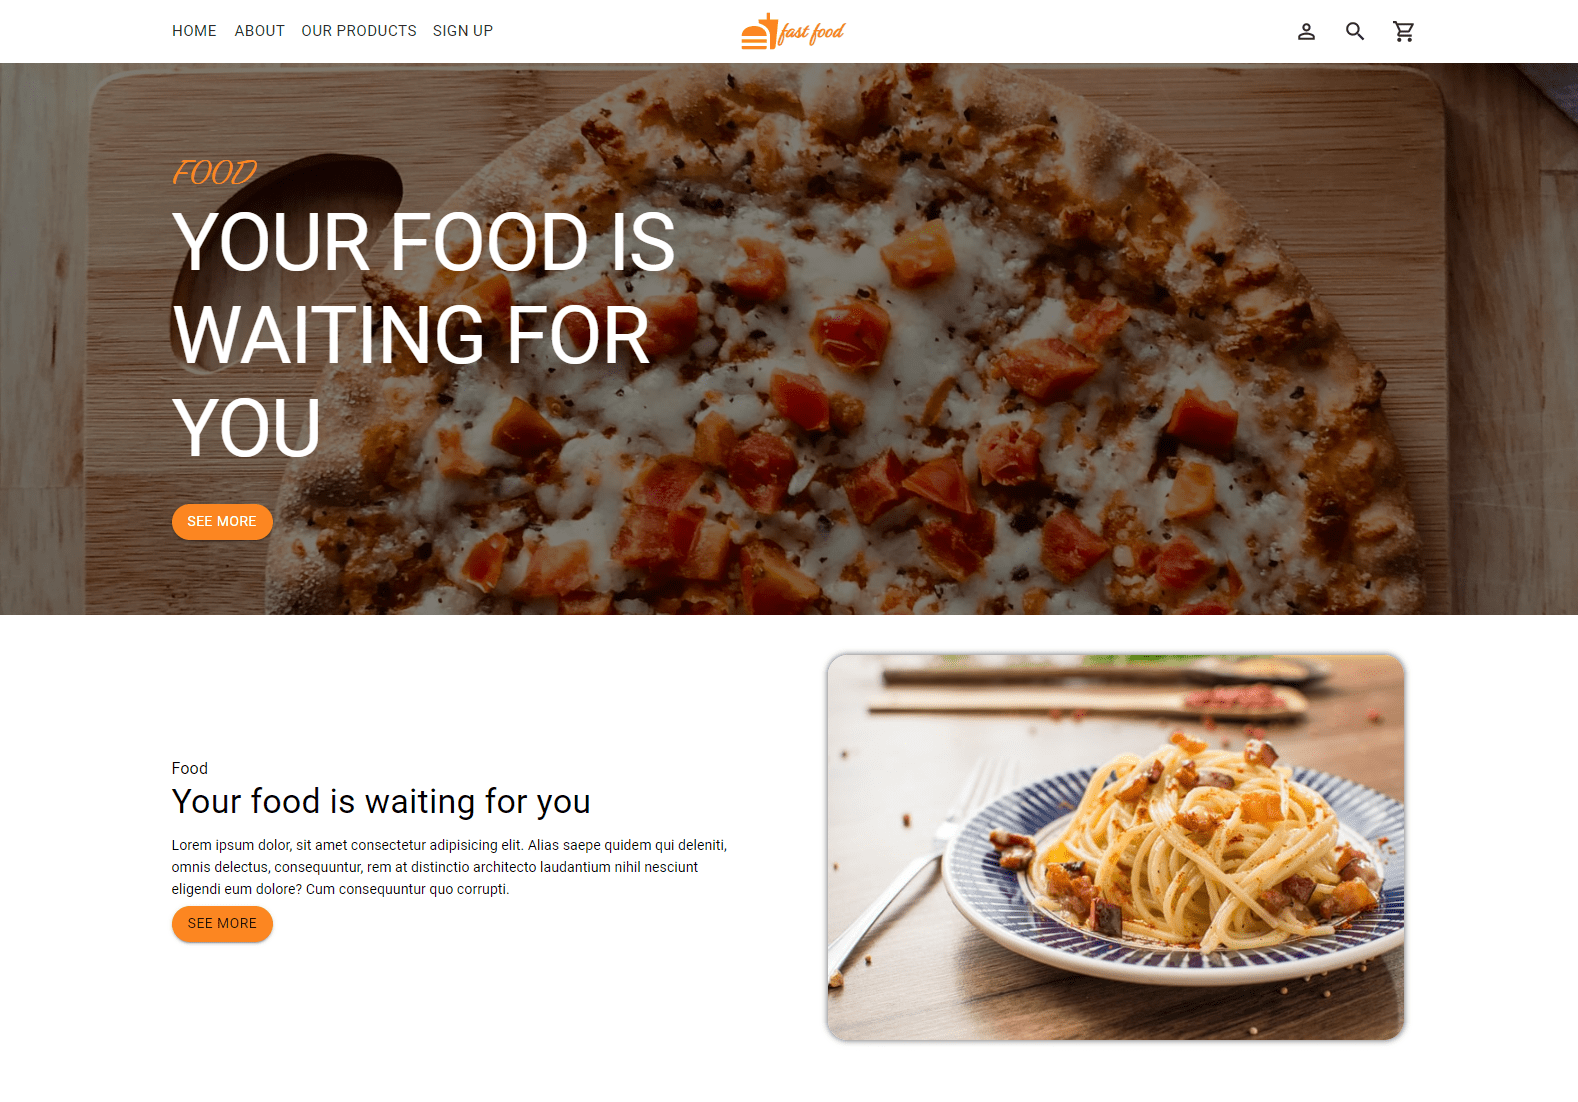Screen dimensions: 1578x1102
Task: Click the SIGN UP nav link
Action: [463, 31]
